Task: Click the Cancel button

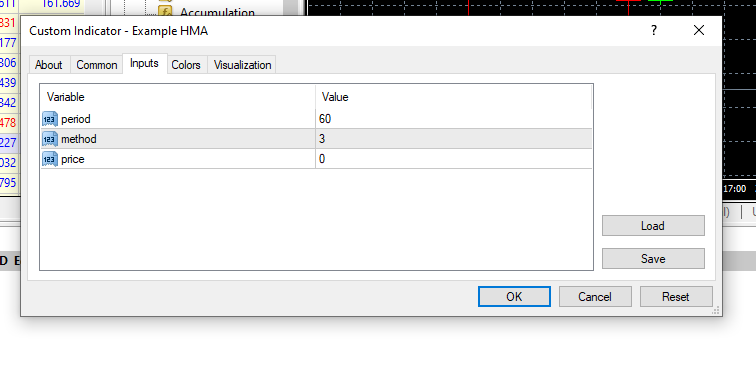Action: 595,297
